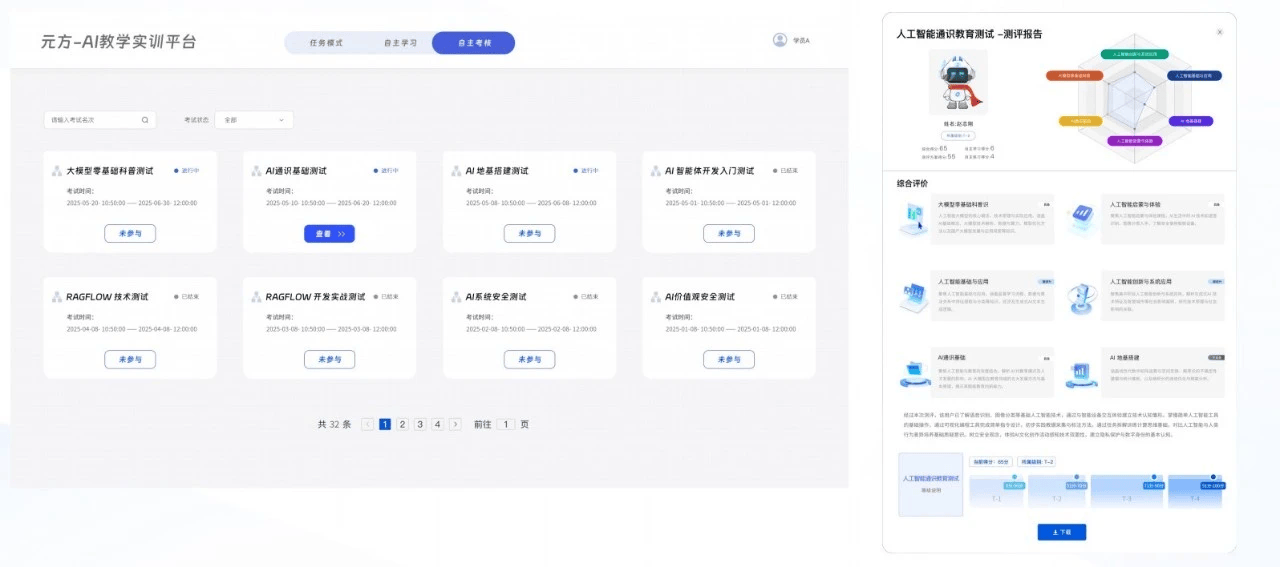Viewport: 1280px width, 567px height.
Task: Click the icon beside RAGFLOW 技术测试 card title
Action: click(x=56, y=297)
